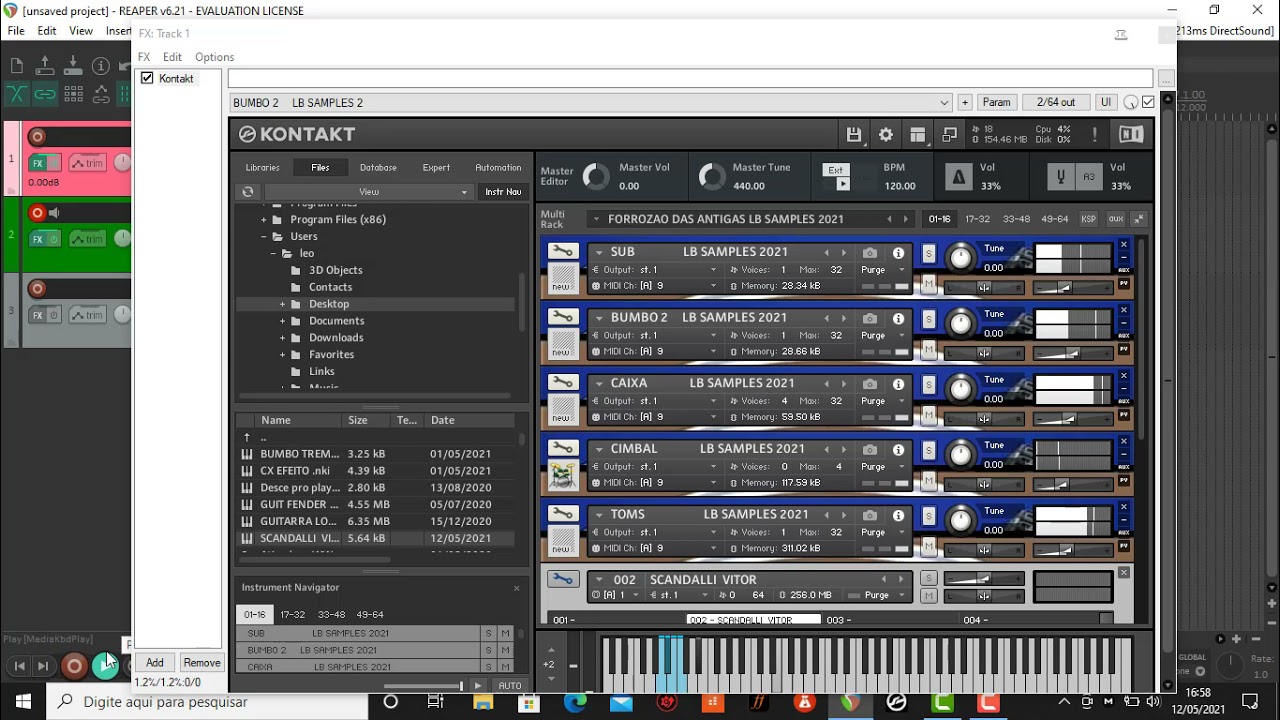1280x720 pixels.
Task: Click the tuning fork reference tone icon
Action: 1060,177
